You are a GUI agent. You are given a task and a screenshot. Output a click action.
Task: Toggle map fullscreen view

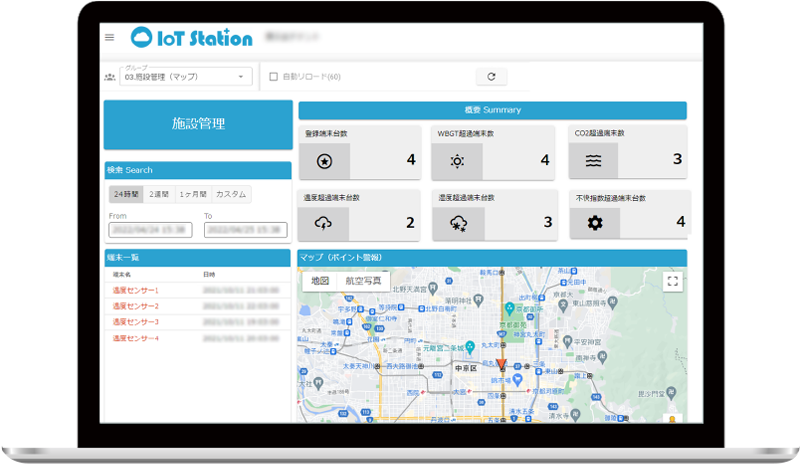(x=672, y=282)
